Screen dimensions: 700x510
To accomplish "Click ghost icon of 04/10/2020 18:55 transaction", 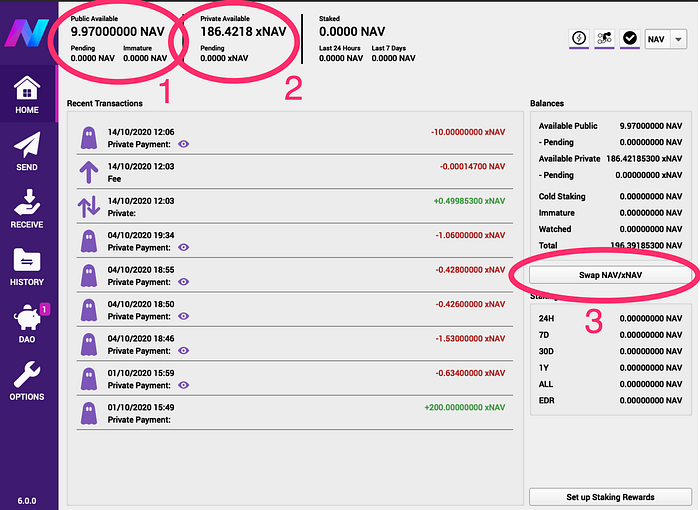I will 89,276.
